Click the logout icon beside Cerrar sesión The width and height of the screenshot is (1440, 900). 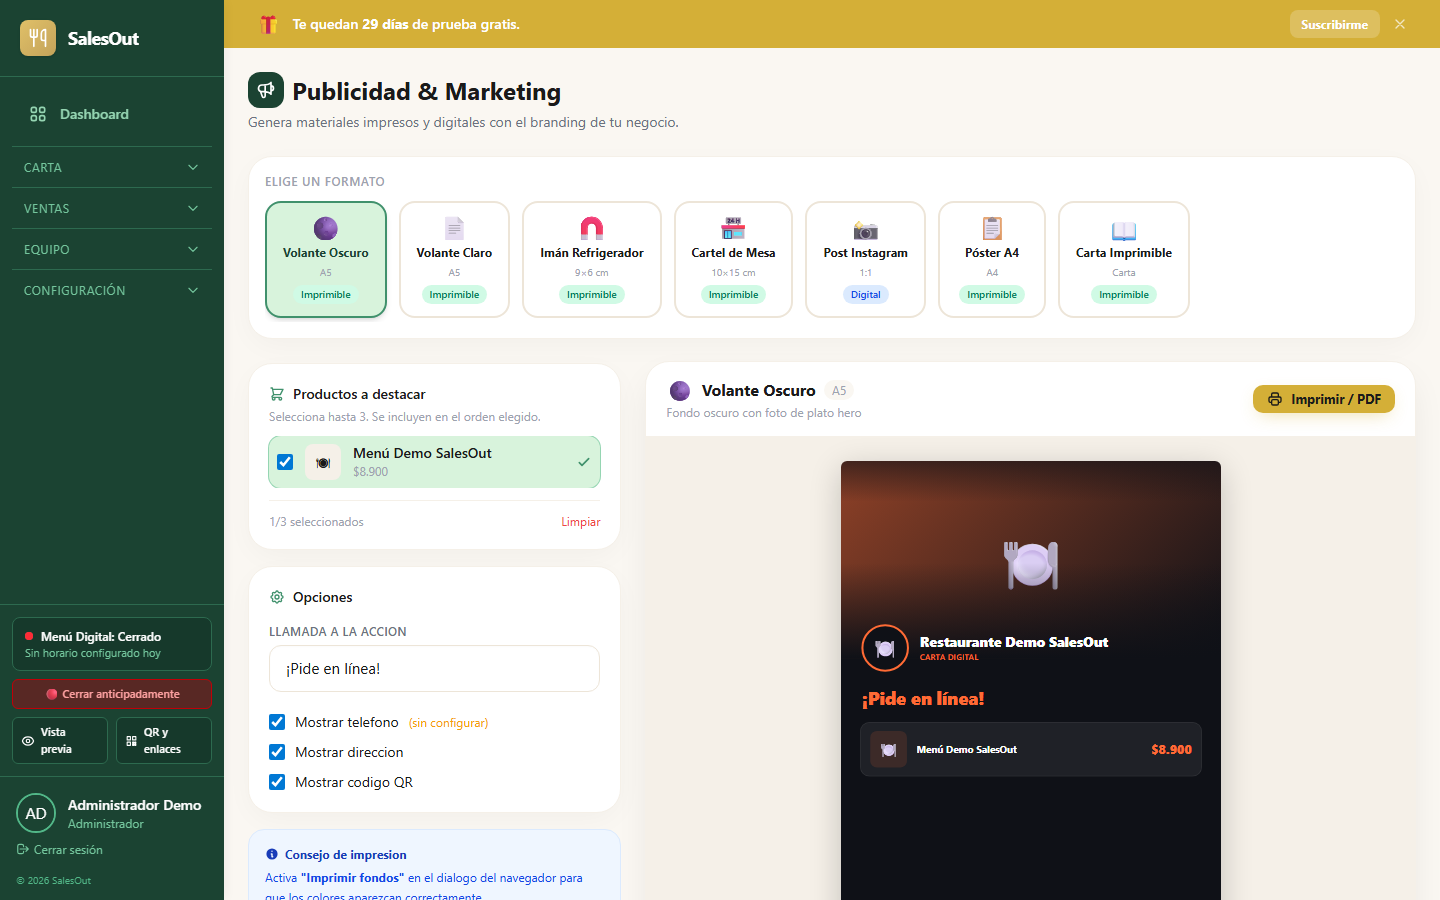(x=22, y=849)
